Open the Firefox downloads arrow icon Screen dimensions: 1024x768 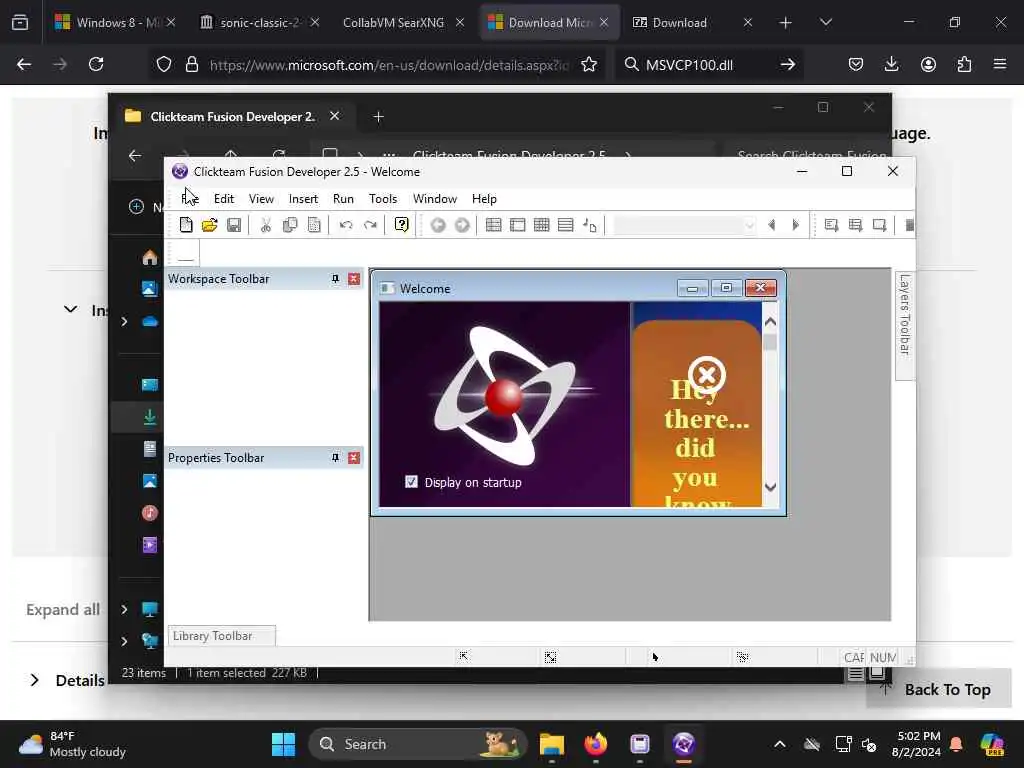coord(891,64)
